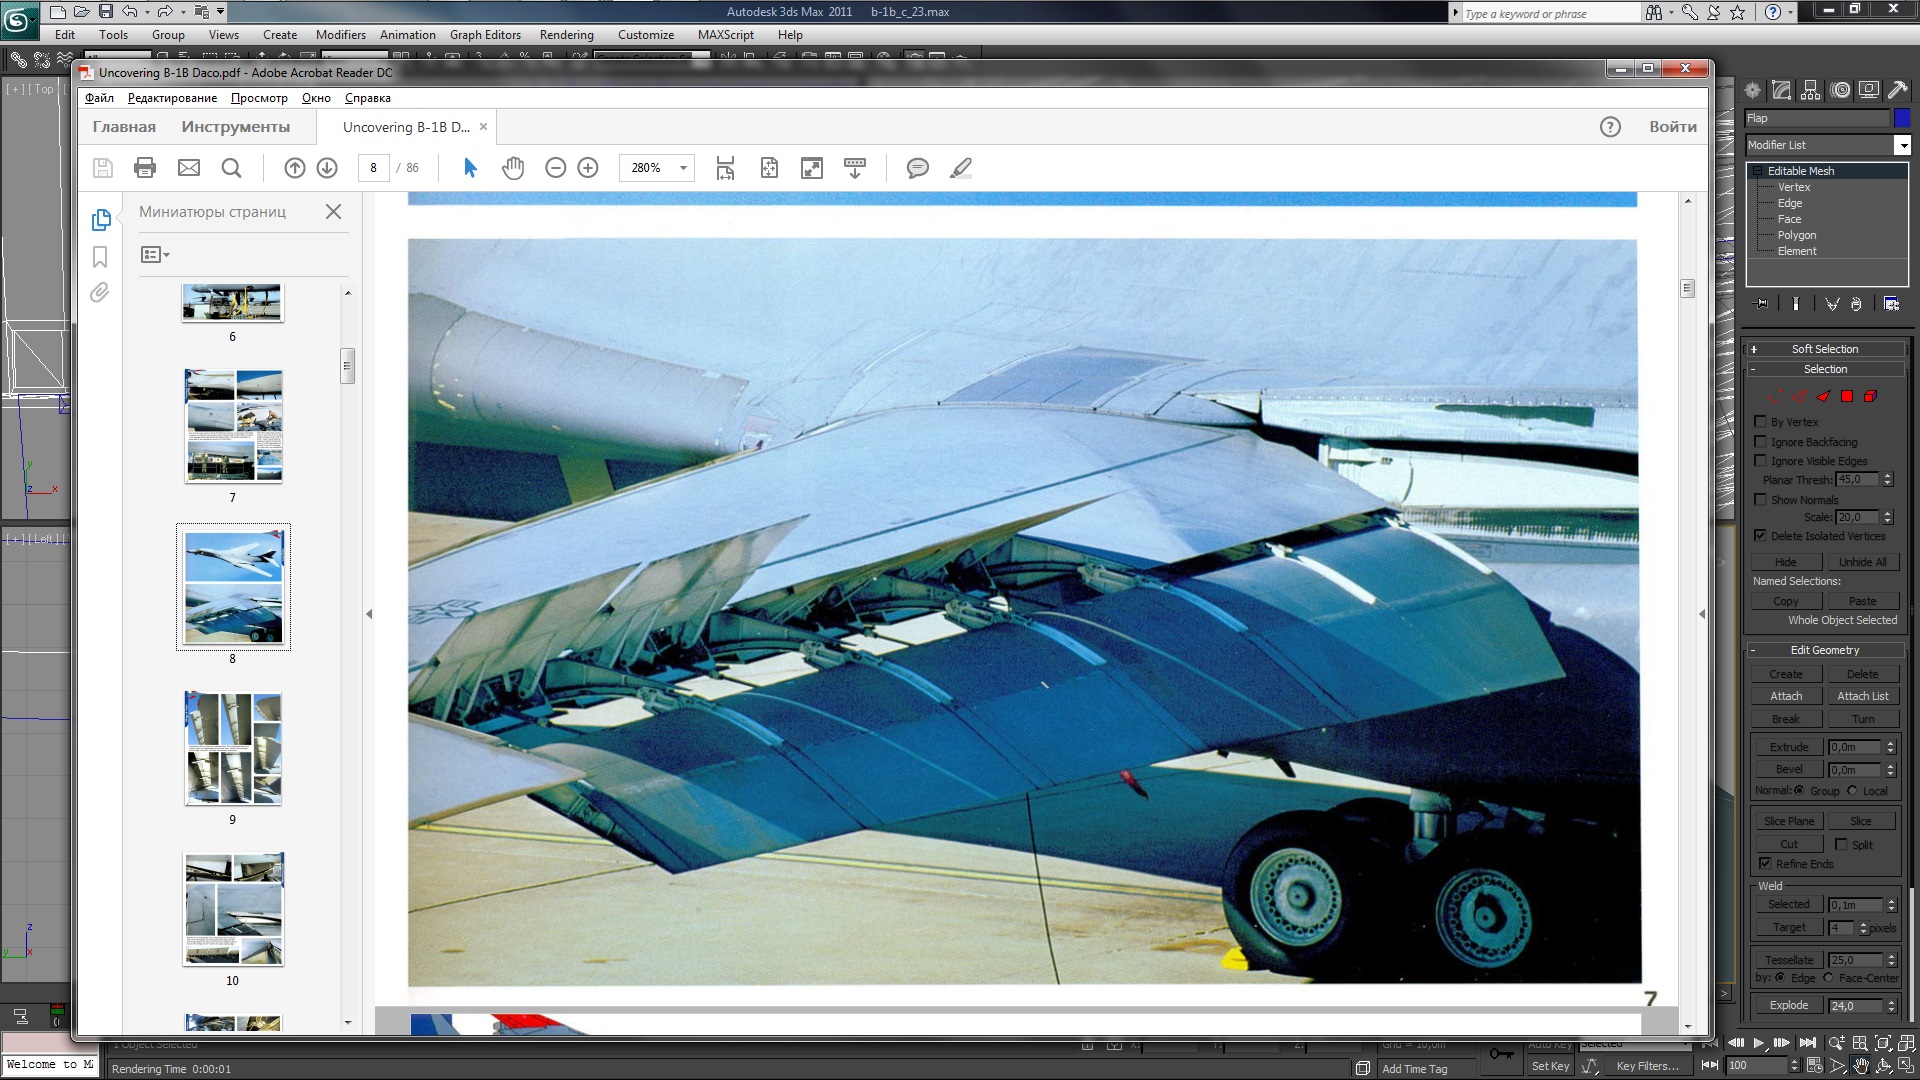This screenshot has height=1080, width=1920.
Task: Open the attachments paperclip panel
Action: point(100,293)
